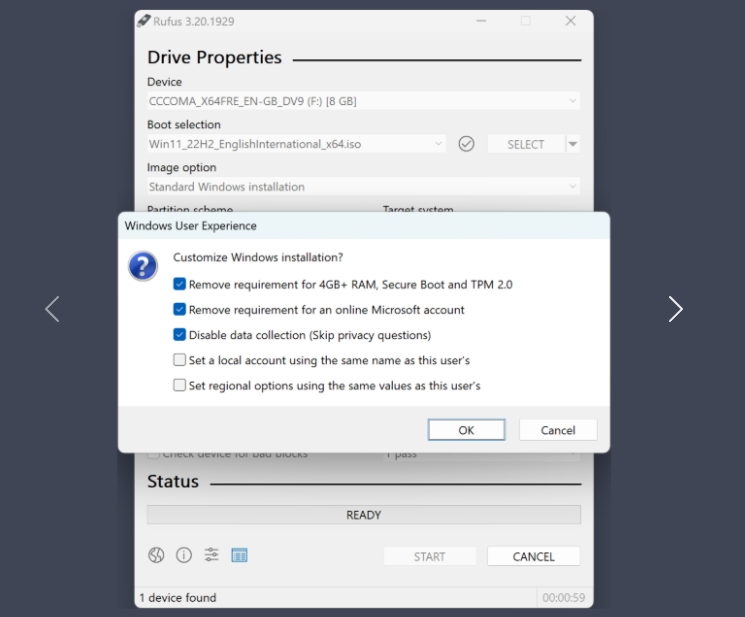Click the 00:00:59 timer text
Image resolution: width=745 pixels, height=617 pixels.
[564, 598]
